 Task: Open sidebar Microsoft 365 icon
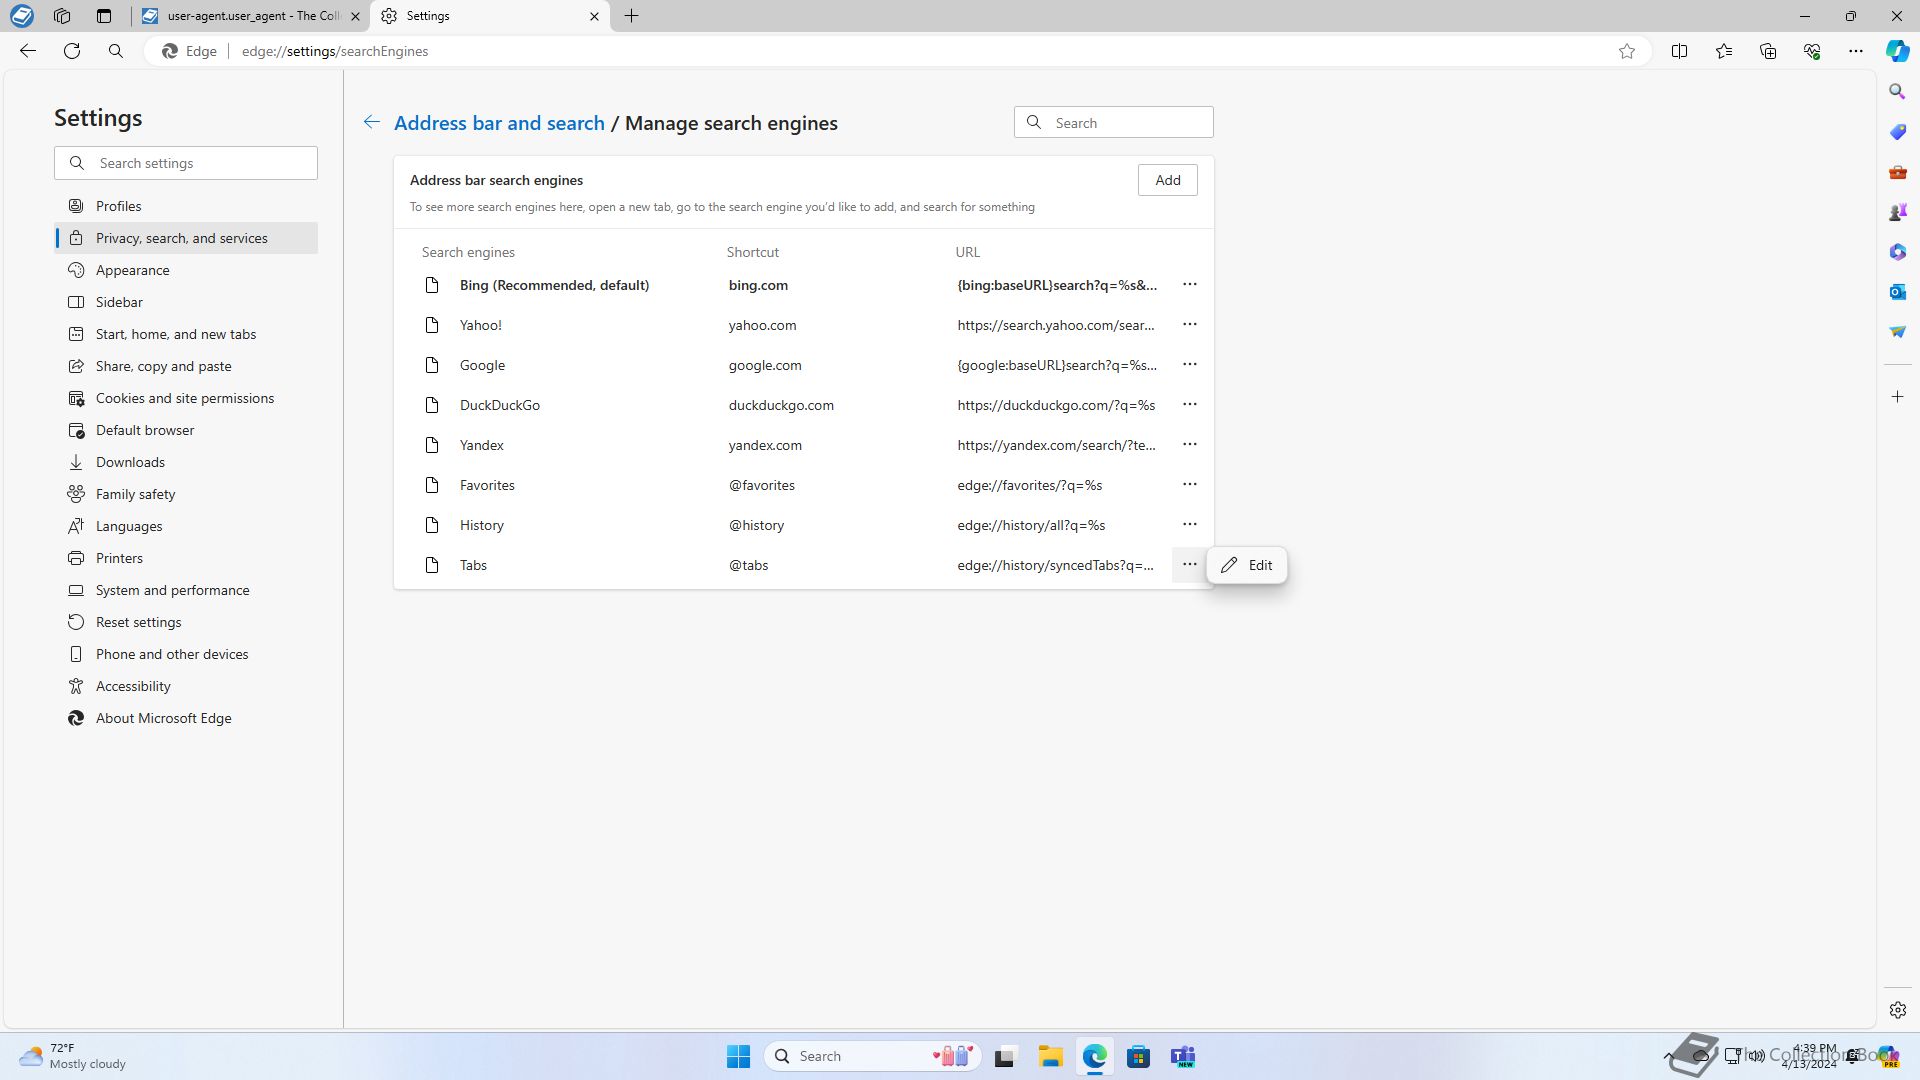point(1897,252)
